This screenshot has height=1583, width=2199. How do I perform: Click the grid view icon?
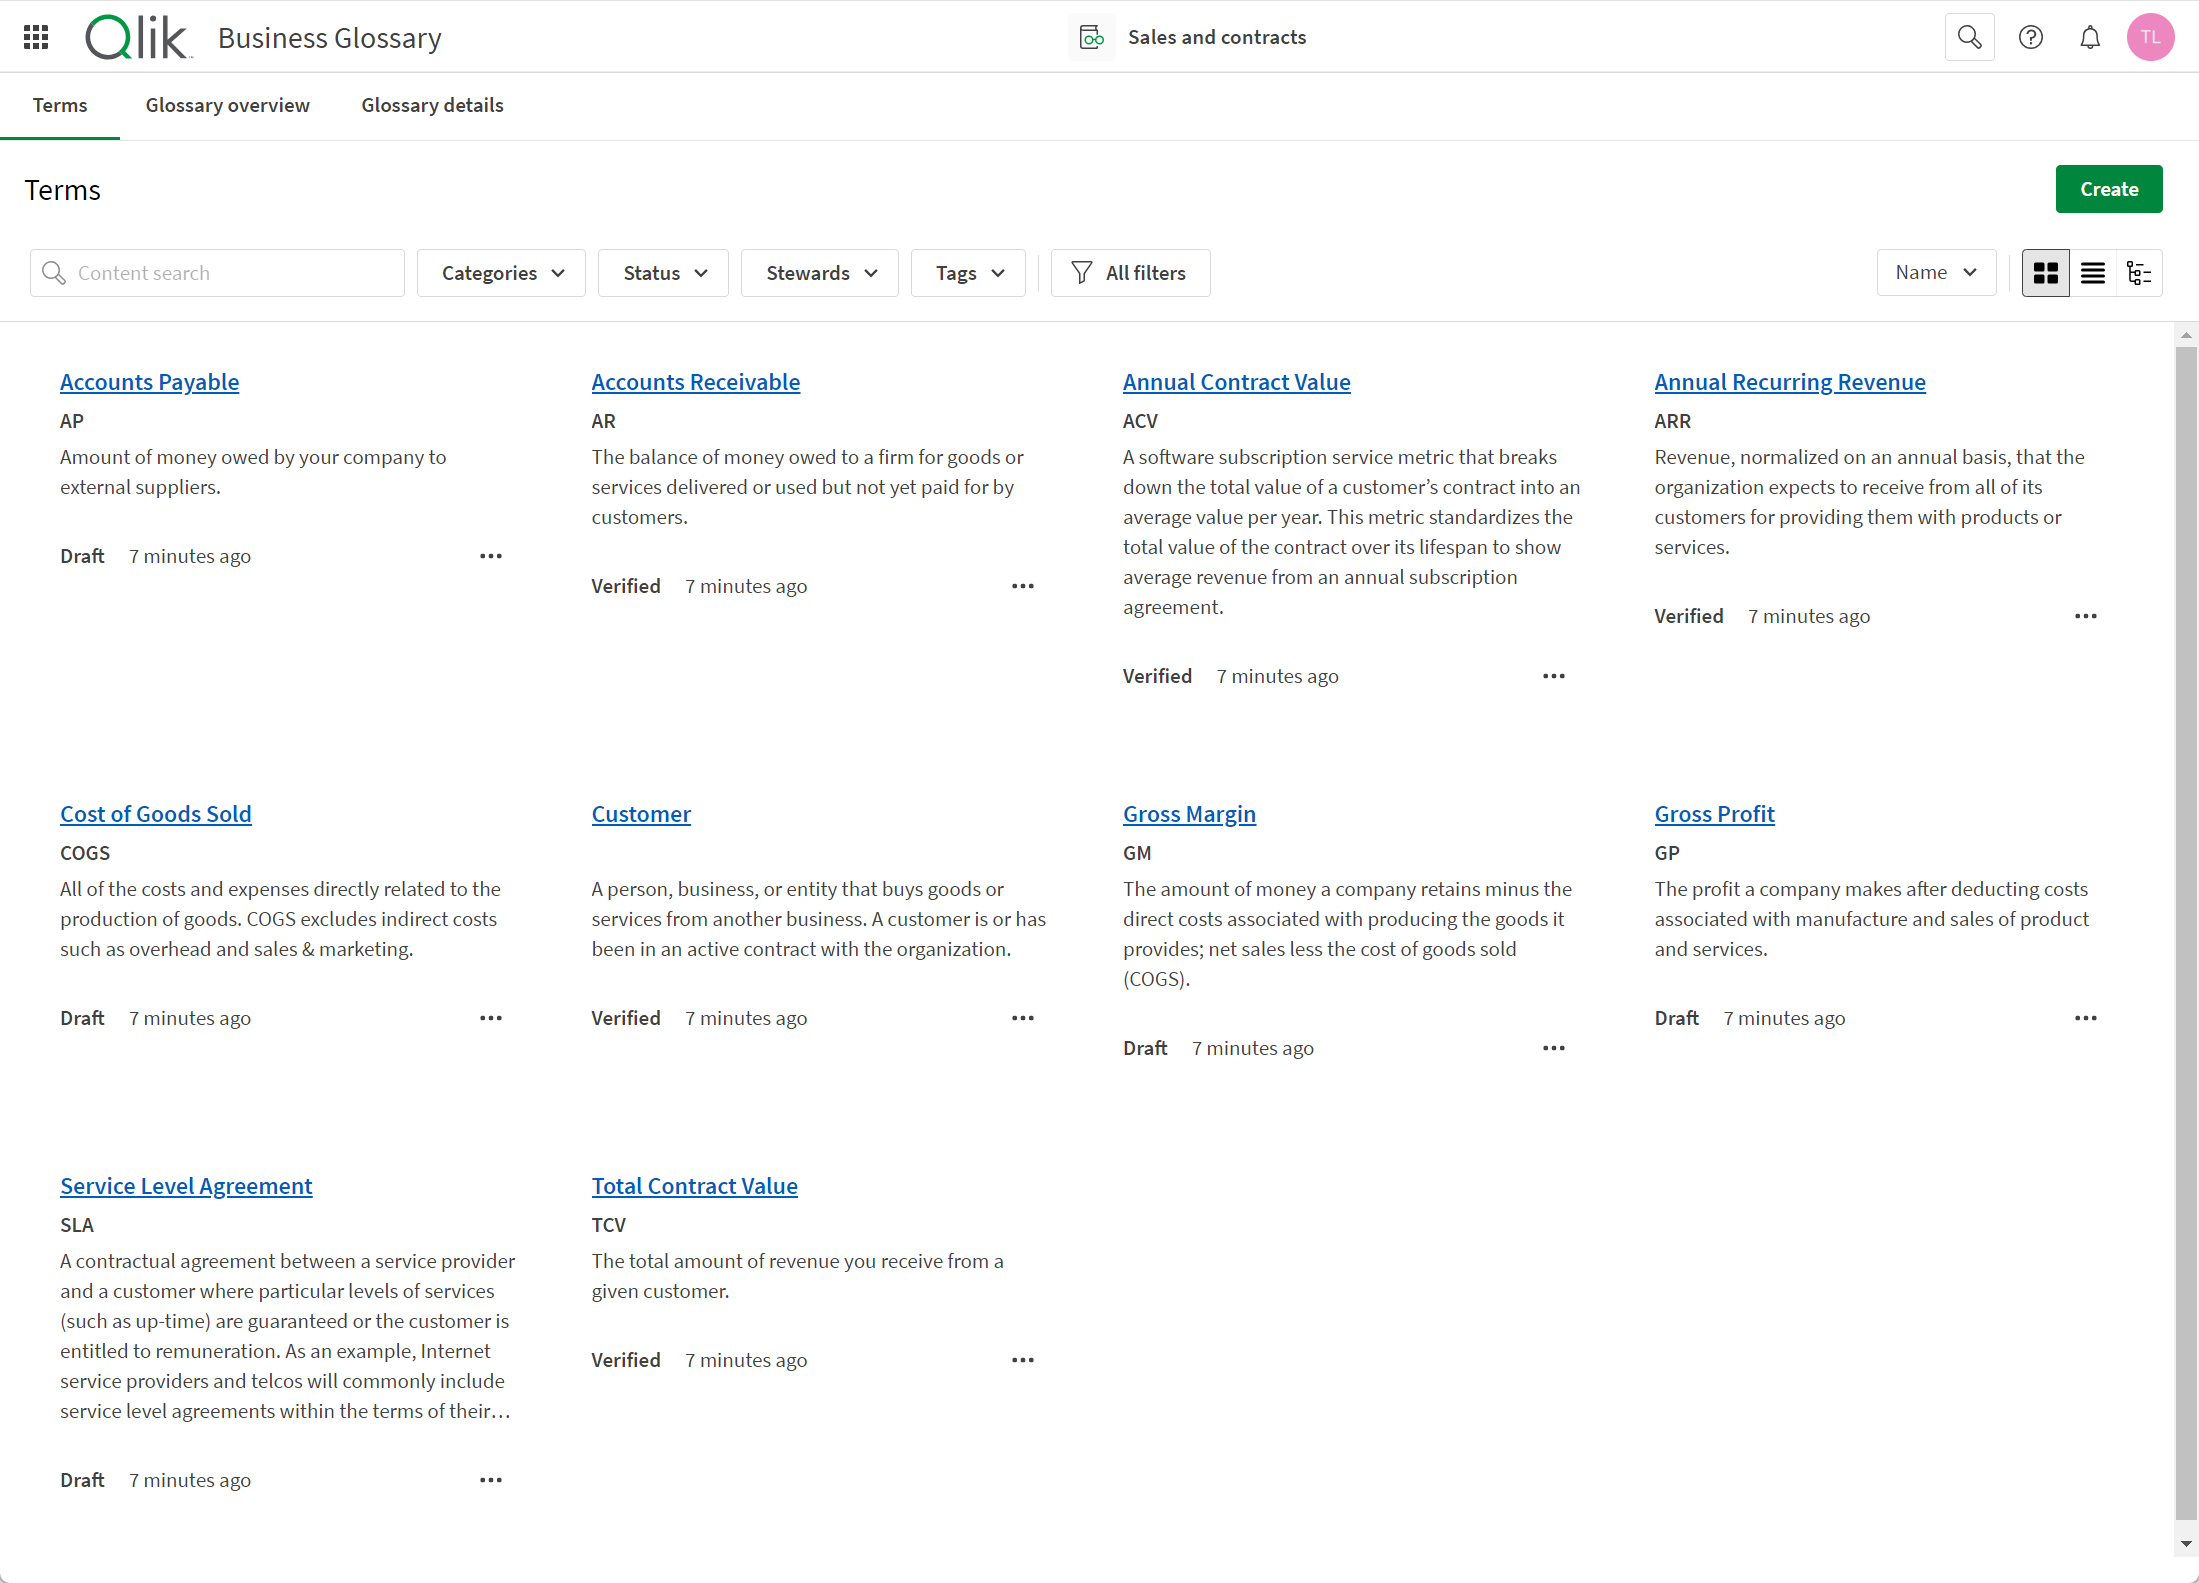pyautogui.click(x=2045, y=273)
